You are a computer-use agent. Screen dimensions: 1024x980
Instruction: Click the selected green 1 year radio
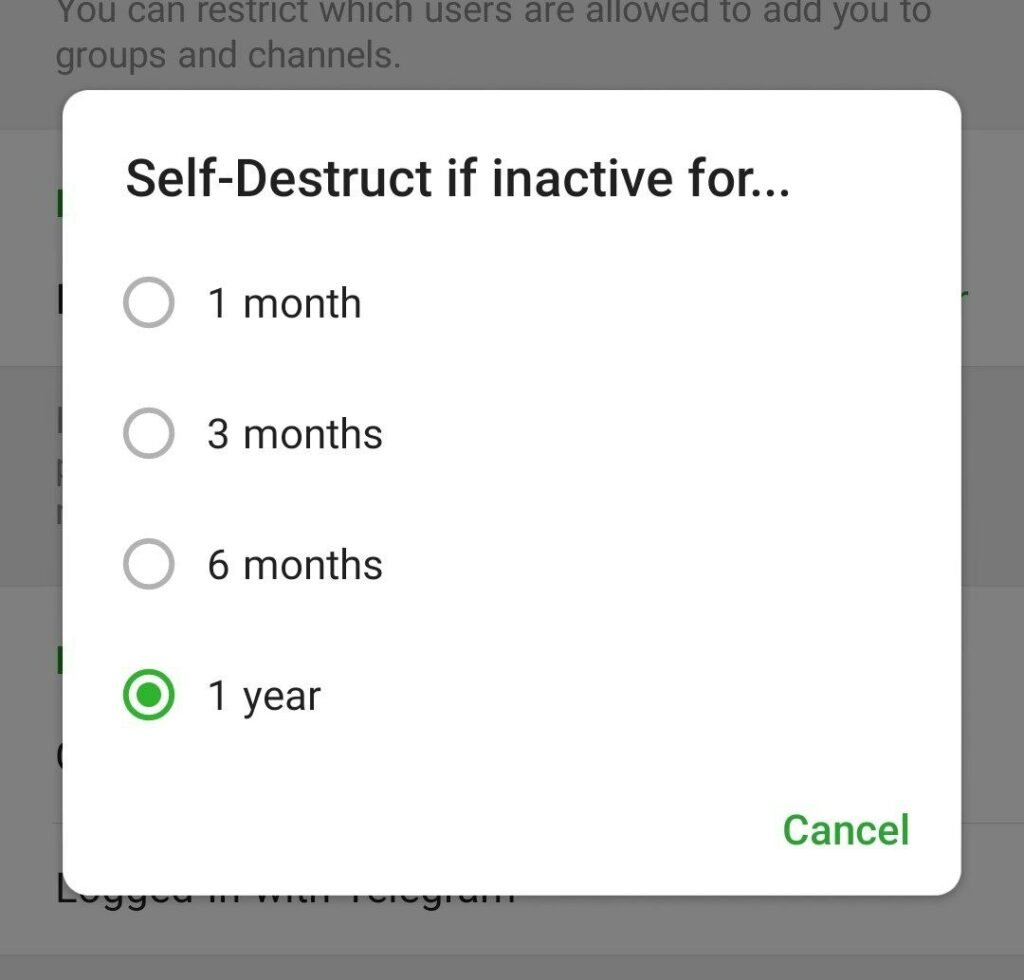pyautogui.click(x=148, y=696)
